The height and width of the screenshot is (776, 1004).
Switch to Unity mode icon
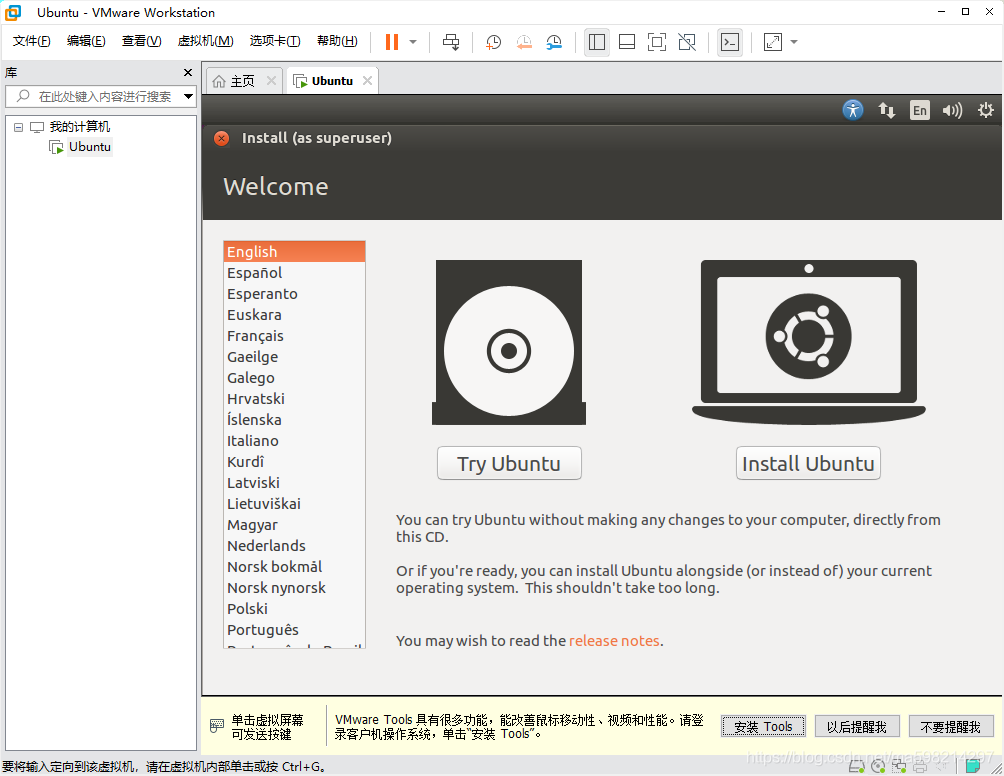click(x=687, y=42)
